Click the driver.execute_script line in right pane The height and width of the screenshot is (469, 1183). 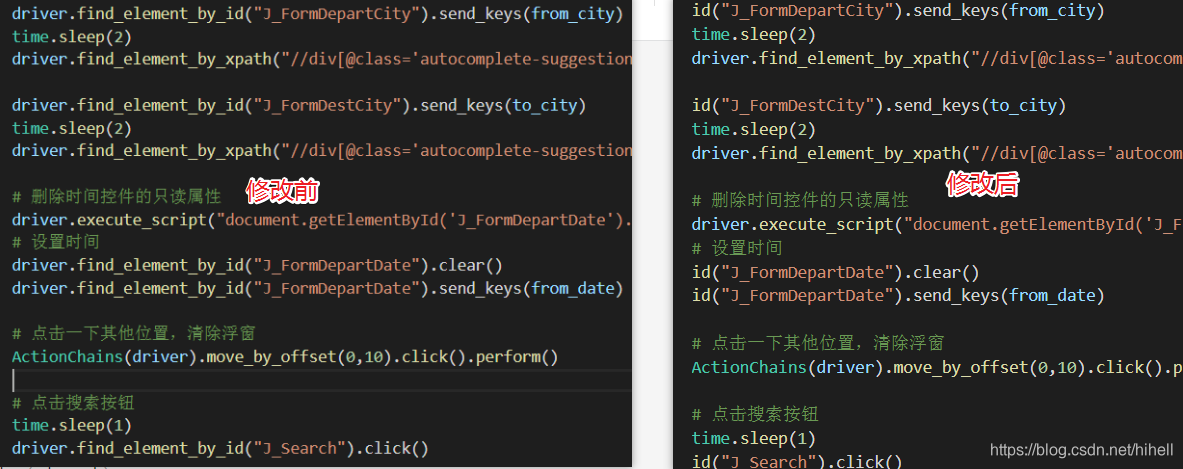[937, 224]
